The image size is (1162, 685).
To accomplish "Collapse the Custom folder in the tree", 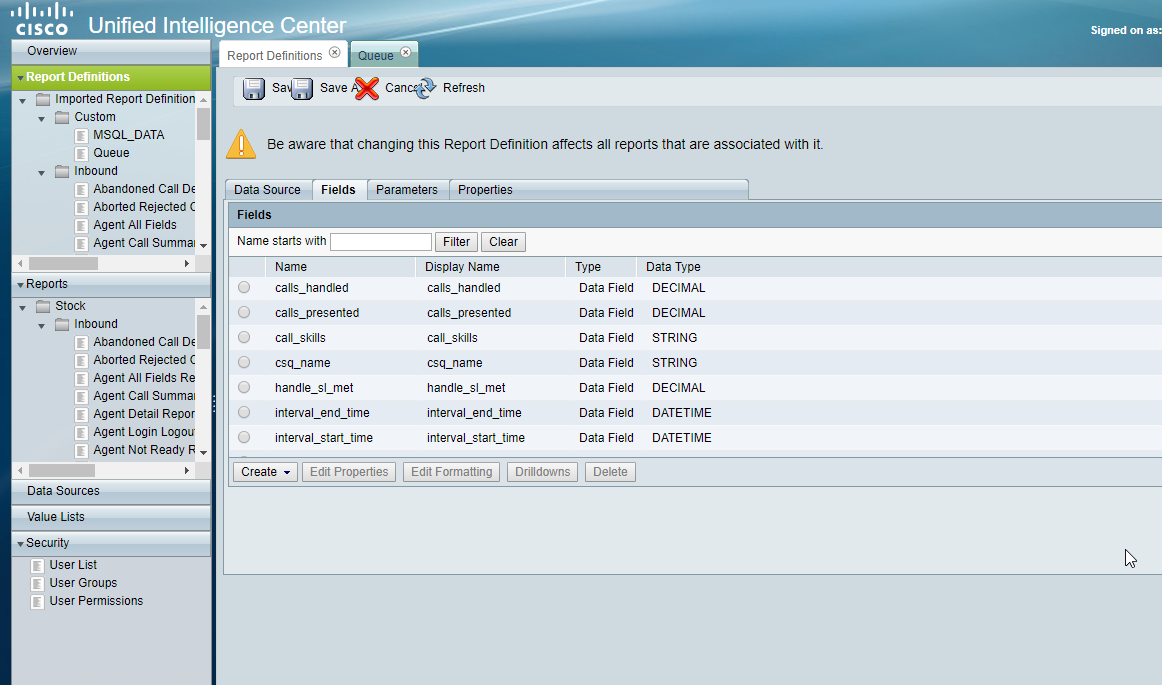I will click(40, 116).
